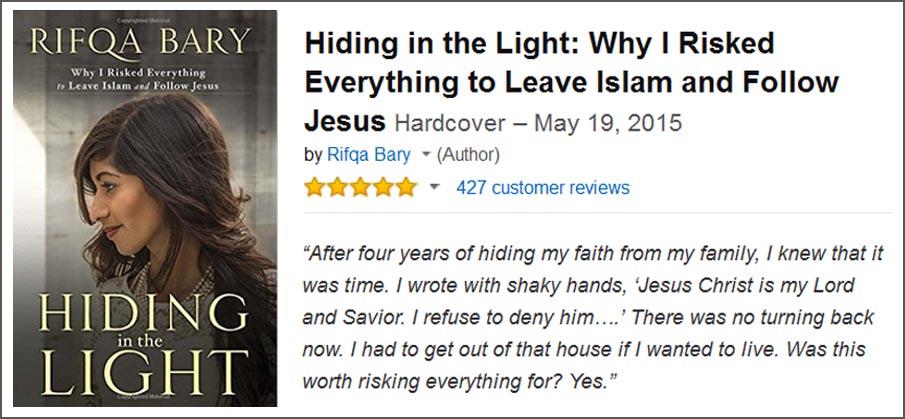Expand the dropdown arrow beside Rifqa Bary
The height and width of the screenshot is (419, 905).
pos(425,155)
